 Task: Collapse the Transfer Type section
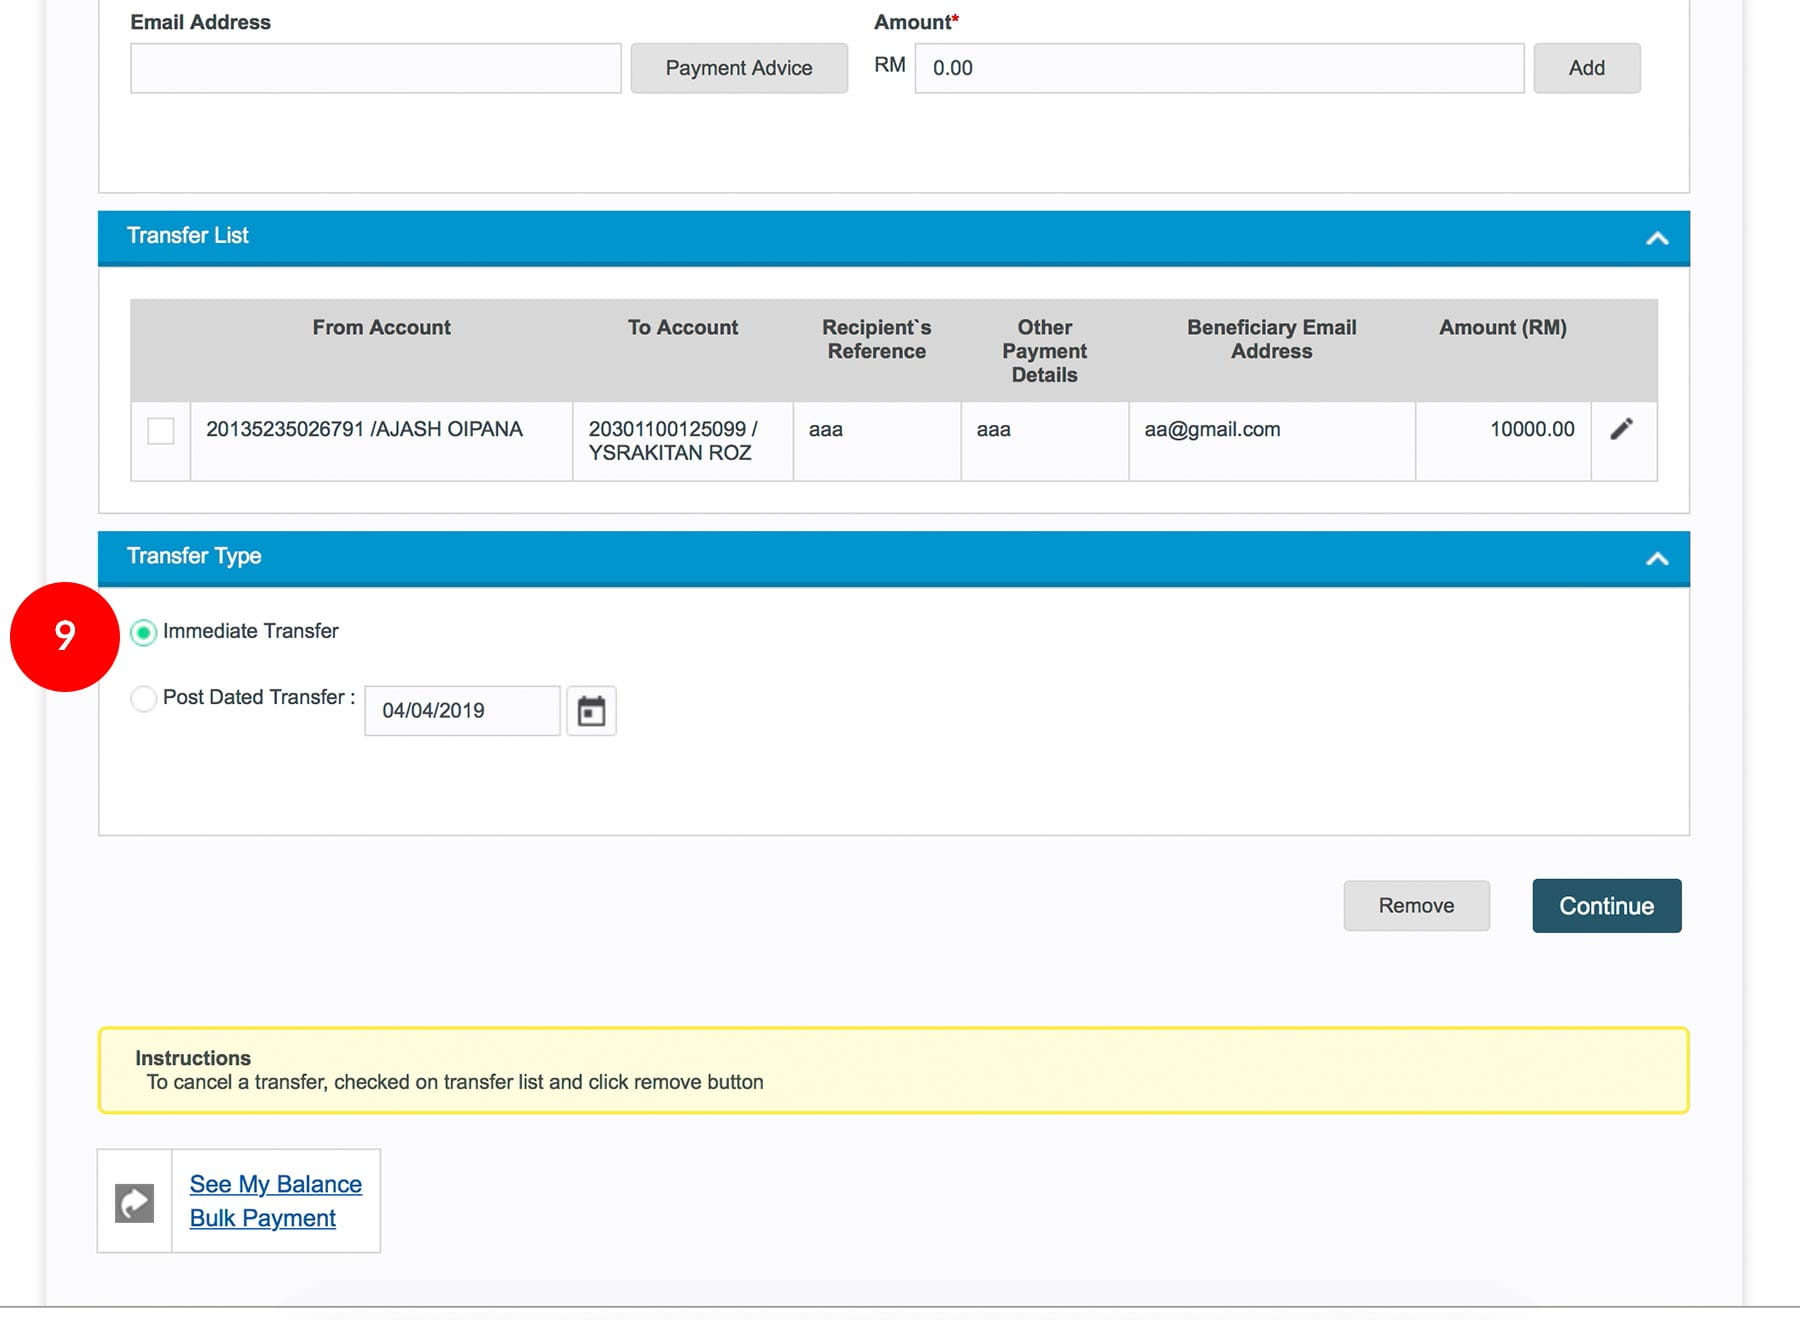point(1656,558)
